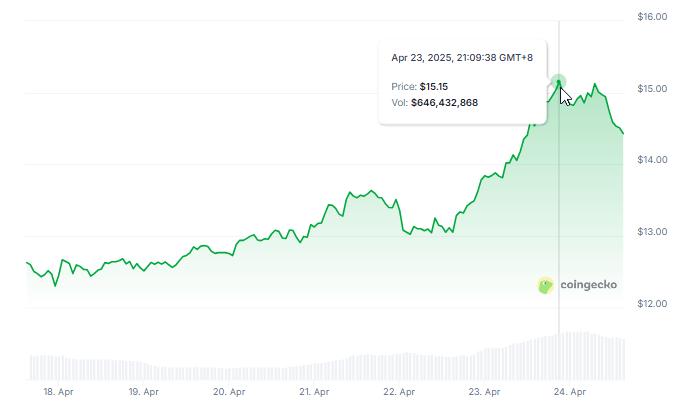
Task: Click the coingecko watermark text
Action: pyautogui.click(x=587, y=285)
